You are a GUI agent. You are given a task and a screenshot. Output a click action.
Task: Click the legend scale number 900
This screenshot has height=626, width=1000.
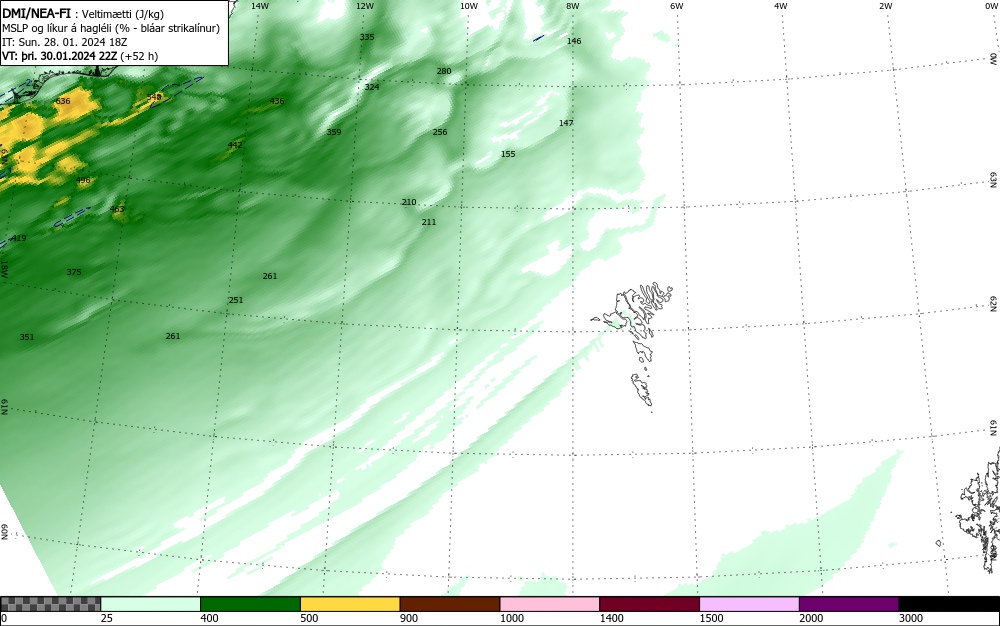pos(409,618)
